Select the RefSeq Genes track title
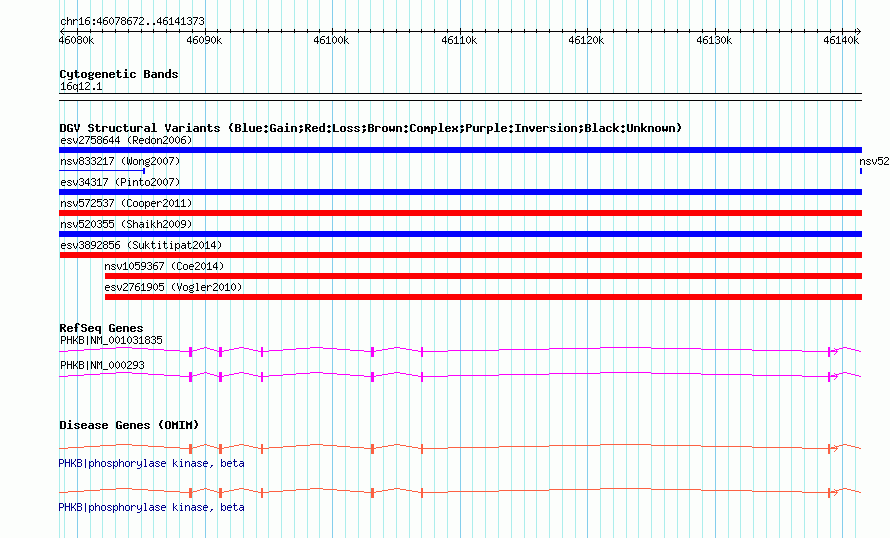Viewport: 890px width, 538px height. pos(101,328)
